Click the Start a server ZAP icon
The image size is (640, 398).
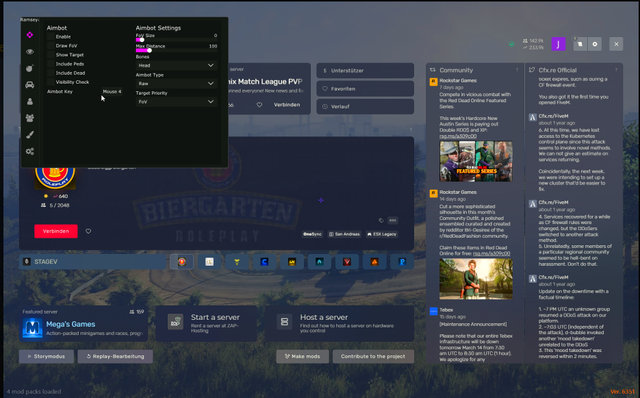tap(176, 322)
